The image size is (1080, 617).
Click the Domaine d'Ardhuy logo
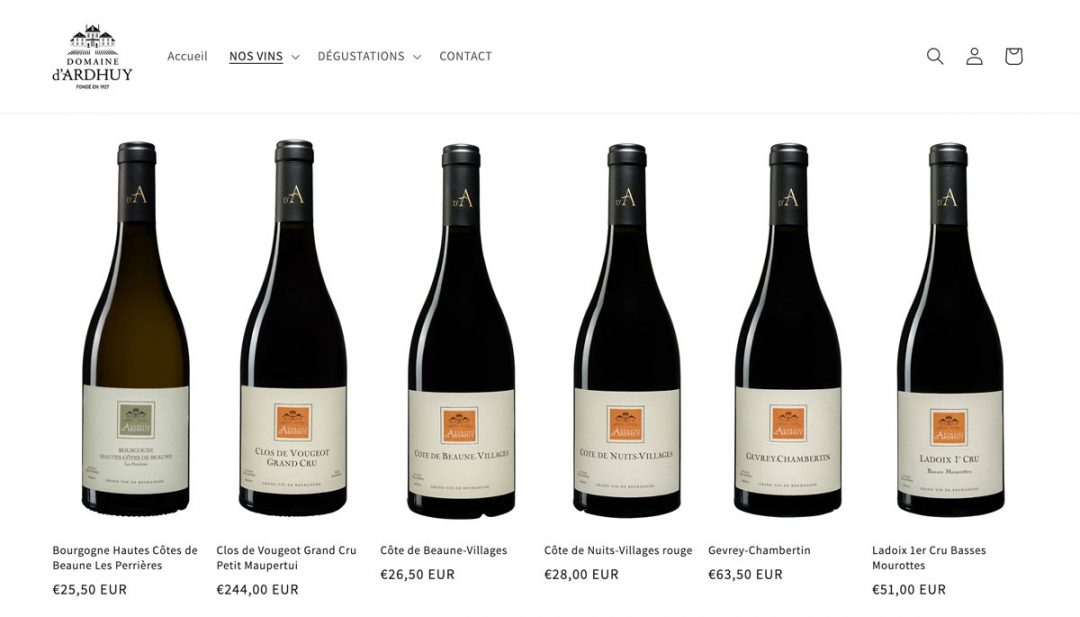(x=92, y=56)
